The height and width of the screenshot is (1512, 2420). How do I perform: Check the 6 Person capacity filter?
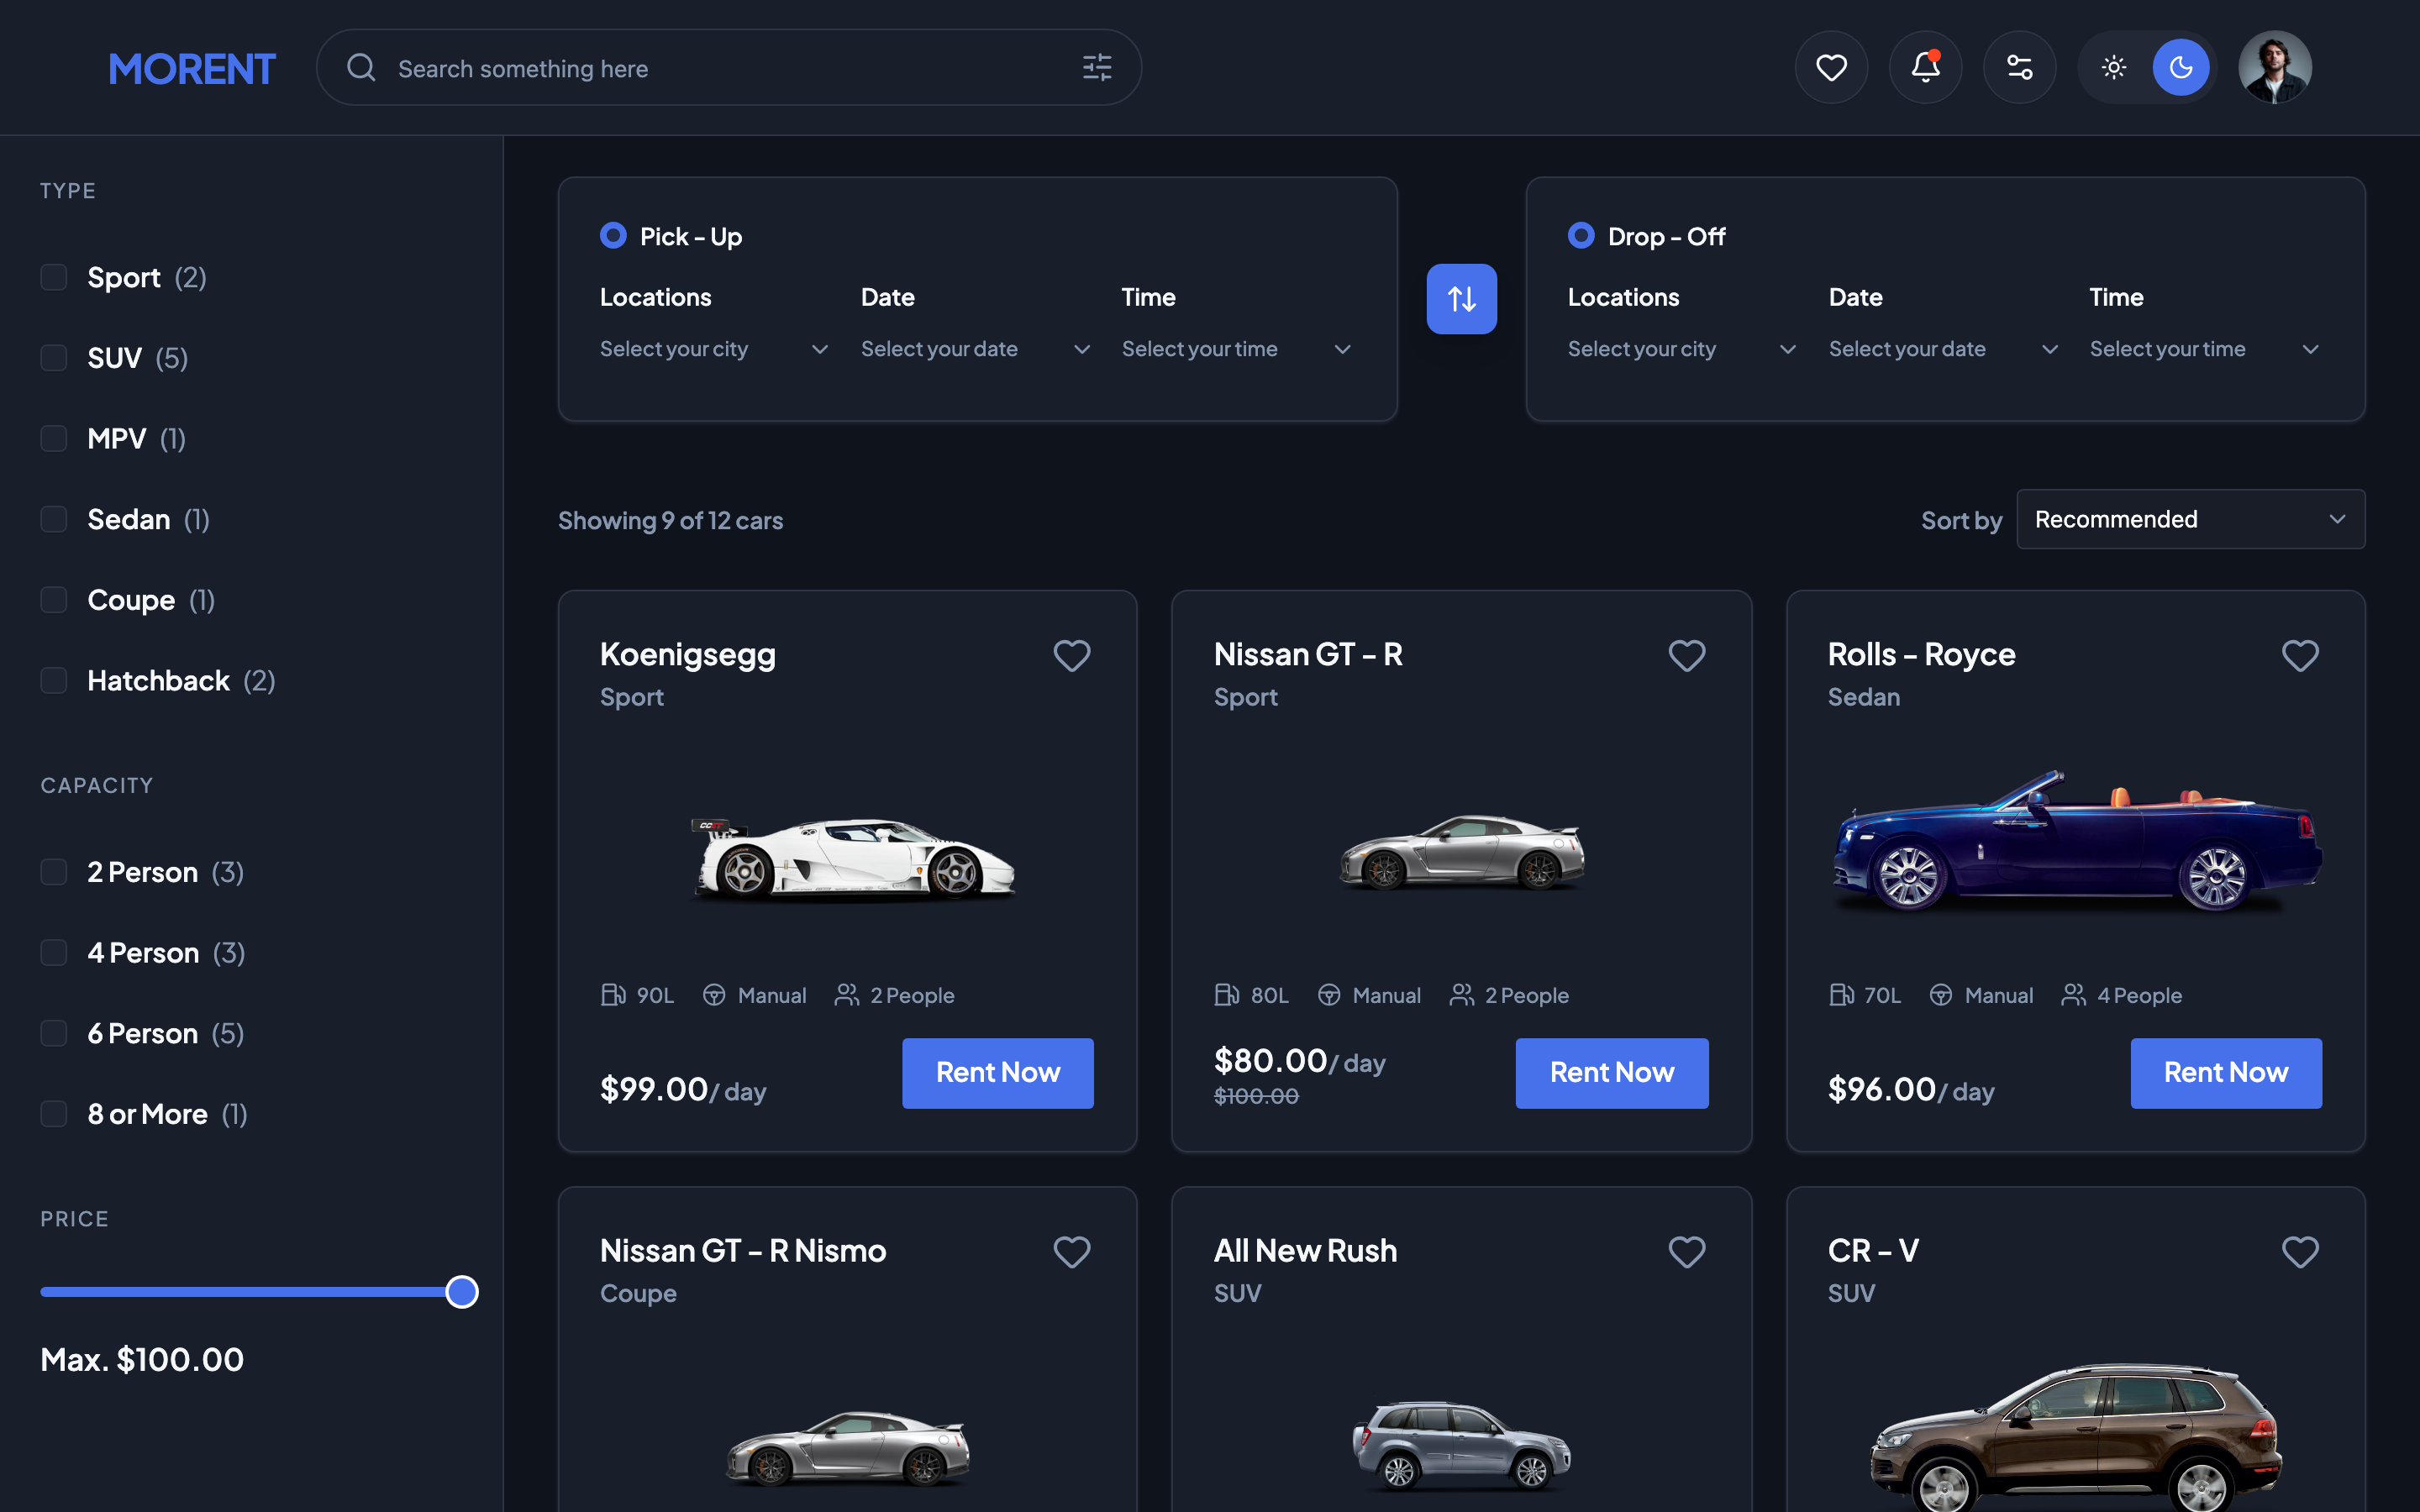coord(54,1033)
